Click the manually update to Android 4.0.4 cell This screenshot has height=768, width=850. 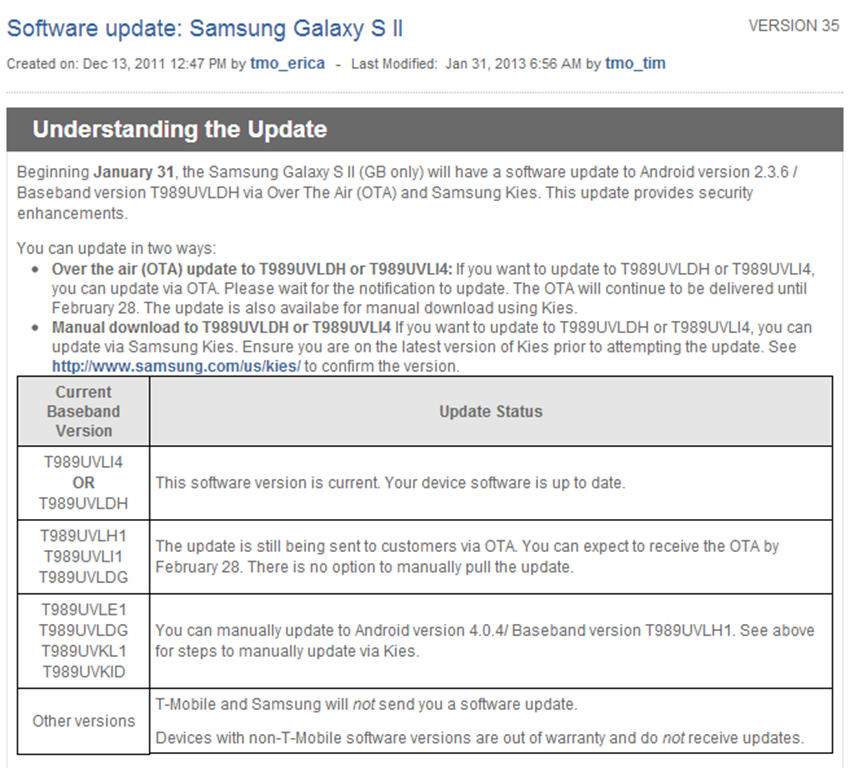[491, 641]
